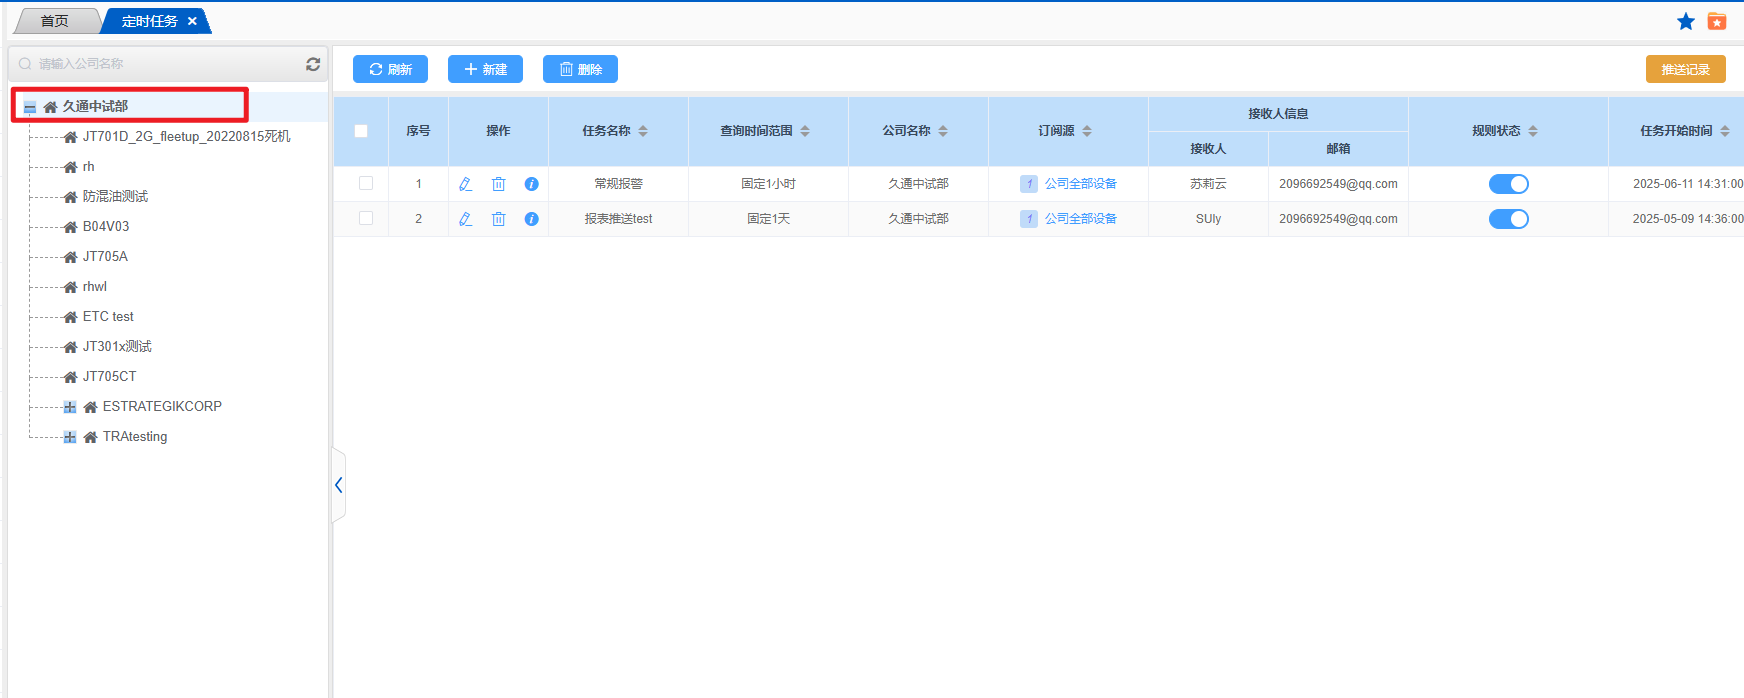Click the 新建 button
Image resolution: width=1744 pixels, height=698 pixels.
click(x=485, y=69)
